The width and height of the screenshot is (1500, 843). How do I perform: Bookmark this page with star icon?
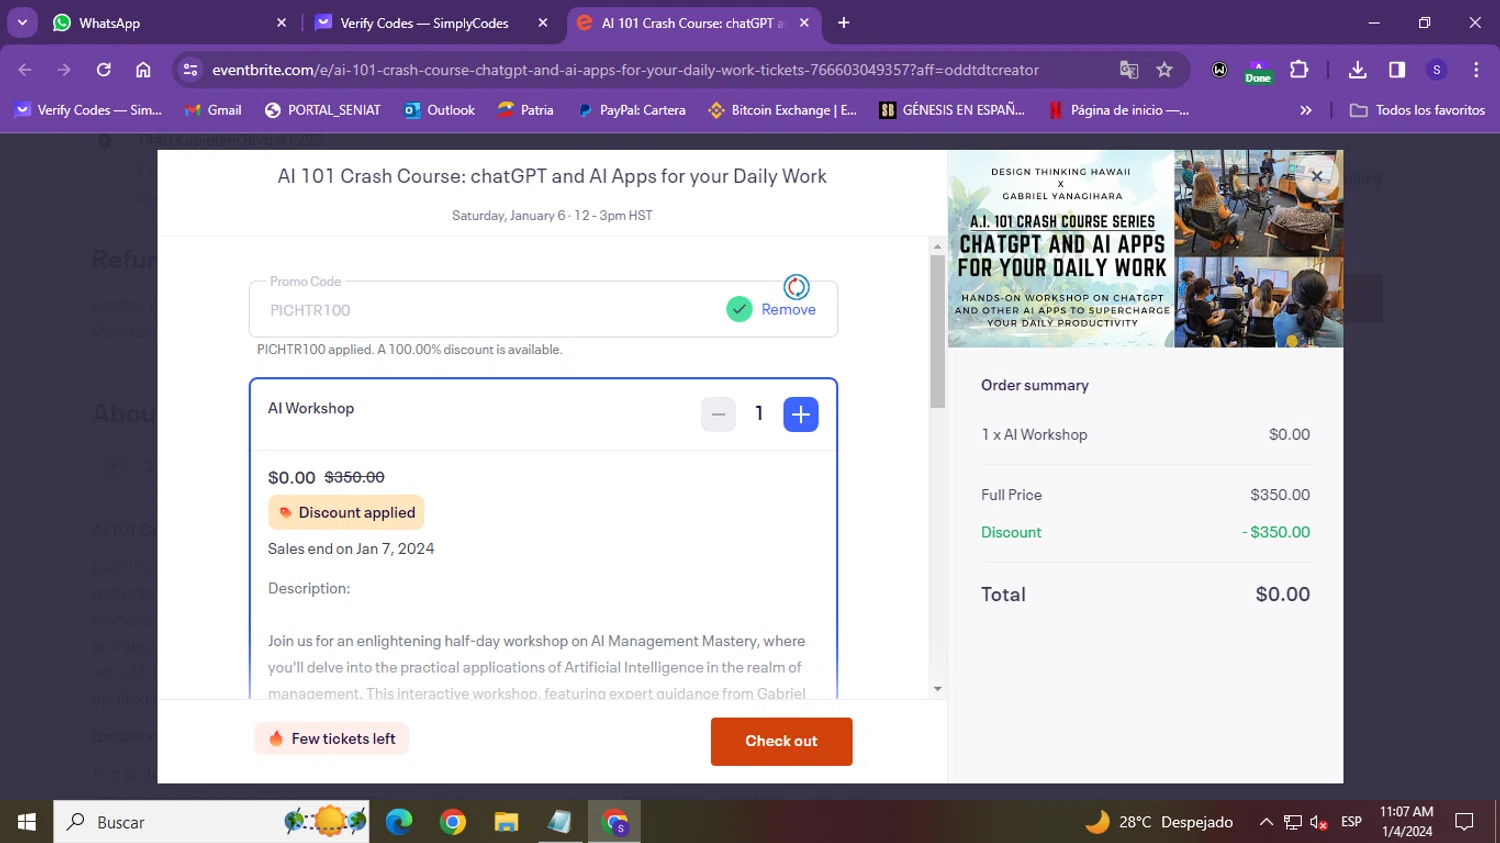(x=1164, y=70)
